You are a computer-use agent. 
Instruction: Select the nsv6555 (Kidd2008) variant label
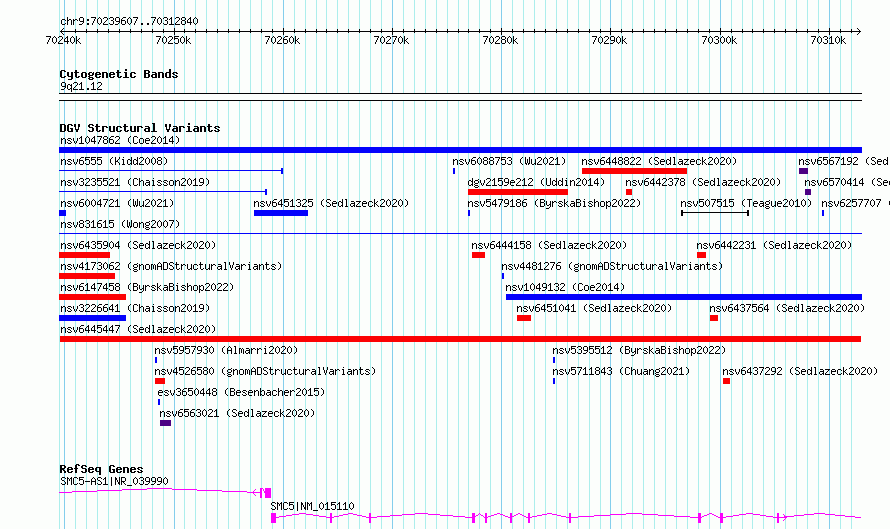coord(114,161)
